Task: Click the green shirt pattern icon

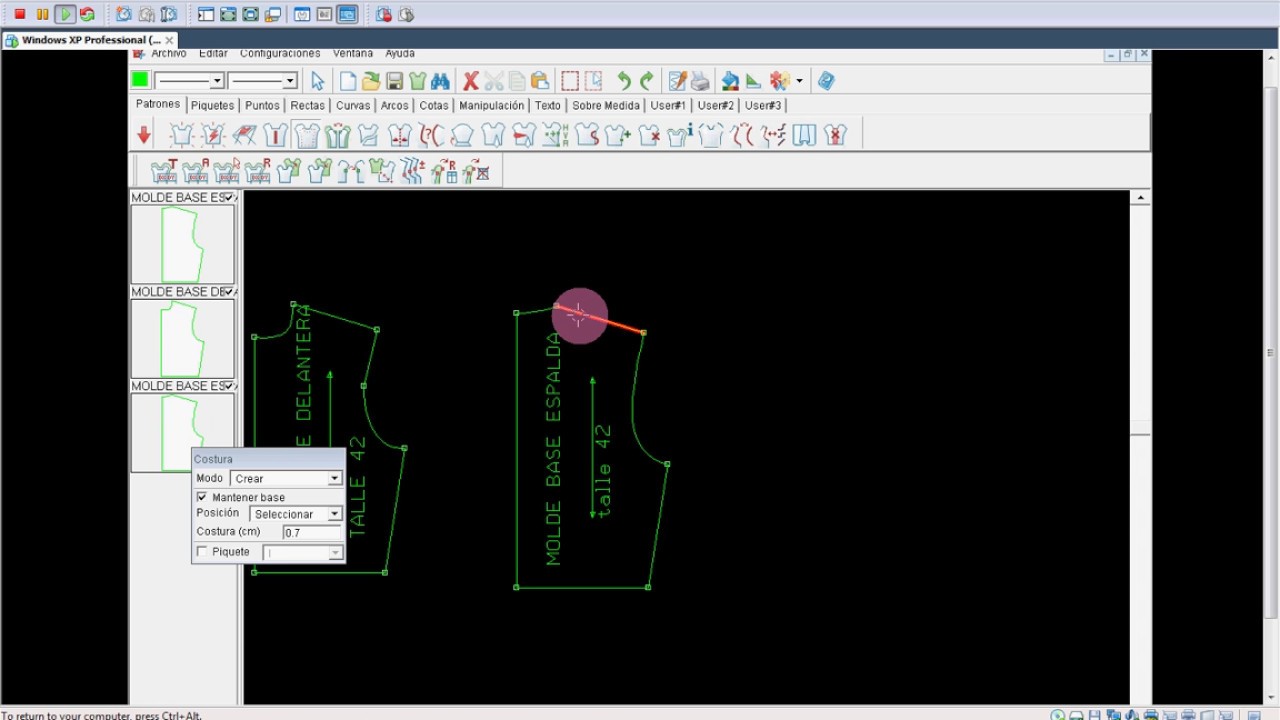Action: pos(417,81)
